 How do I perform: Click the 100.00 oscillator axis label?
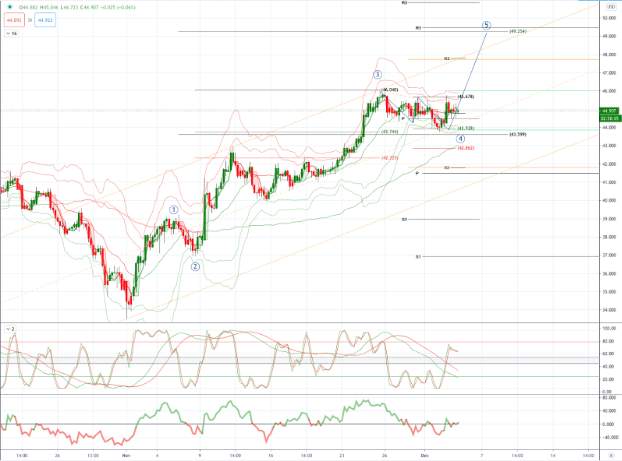click(x=609, y=328)
